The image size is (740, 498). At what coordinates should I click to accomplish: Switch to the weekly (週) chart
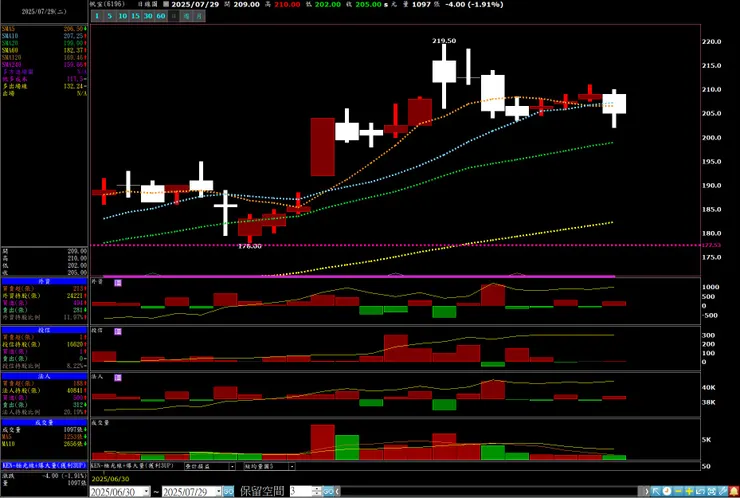[x=186, y=16]
